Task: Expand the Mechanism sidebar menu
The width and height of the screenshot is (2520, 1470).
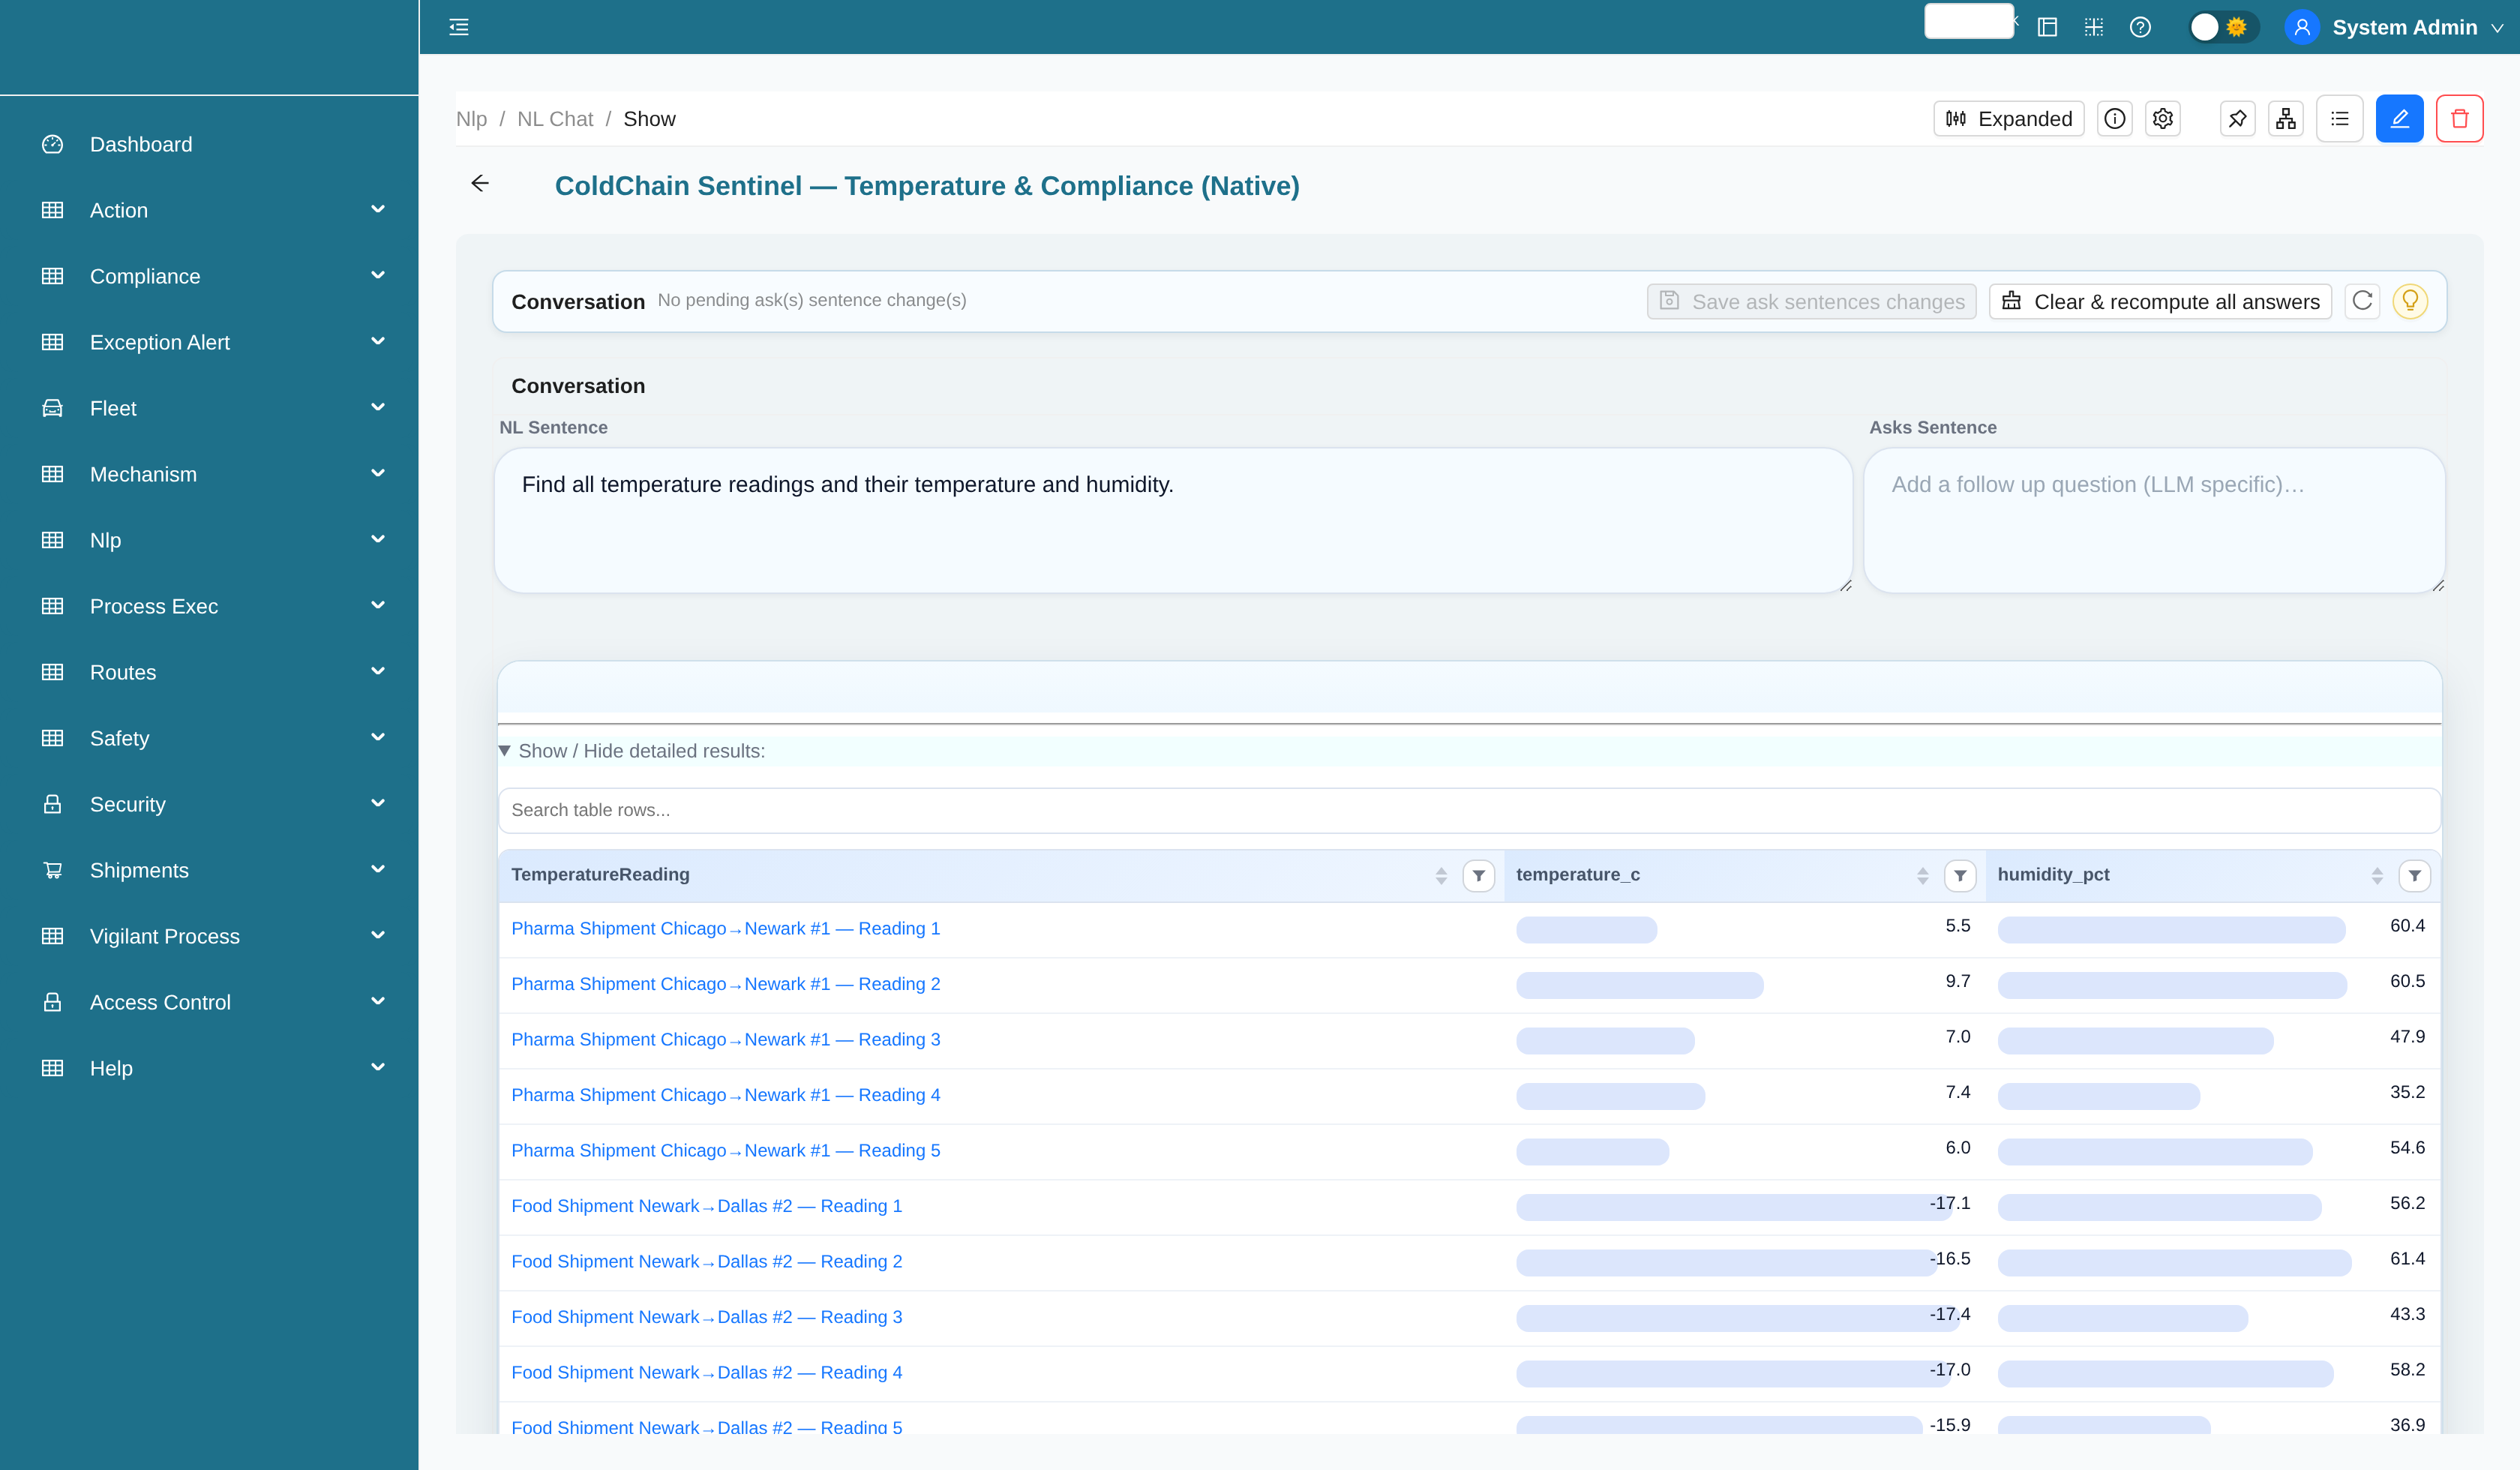Action: [x=209, y=474]
